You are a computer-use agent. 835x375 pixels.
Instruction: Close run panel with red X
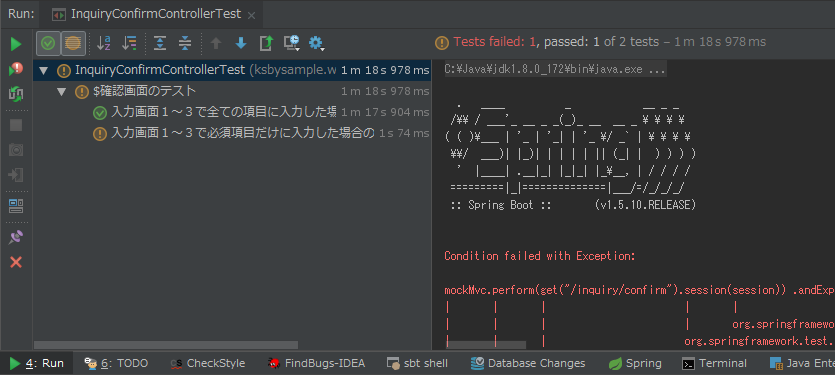[16, 262]
